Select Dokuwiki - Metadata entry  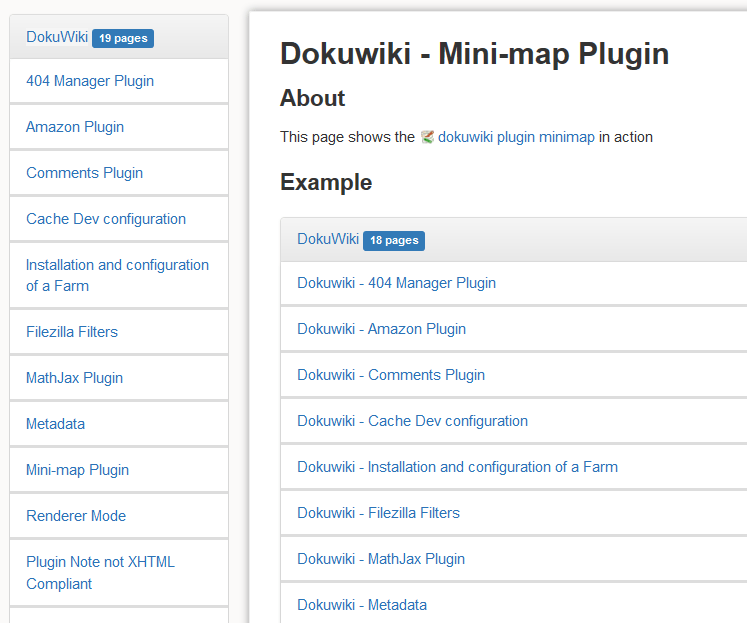pos(362,605)
